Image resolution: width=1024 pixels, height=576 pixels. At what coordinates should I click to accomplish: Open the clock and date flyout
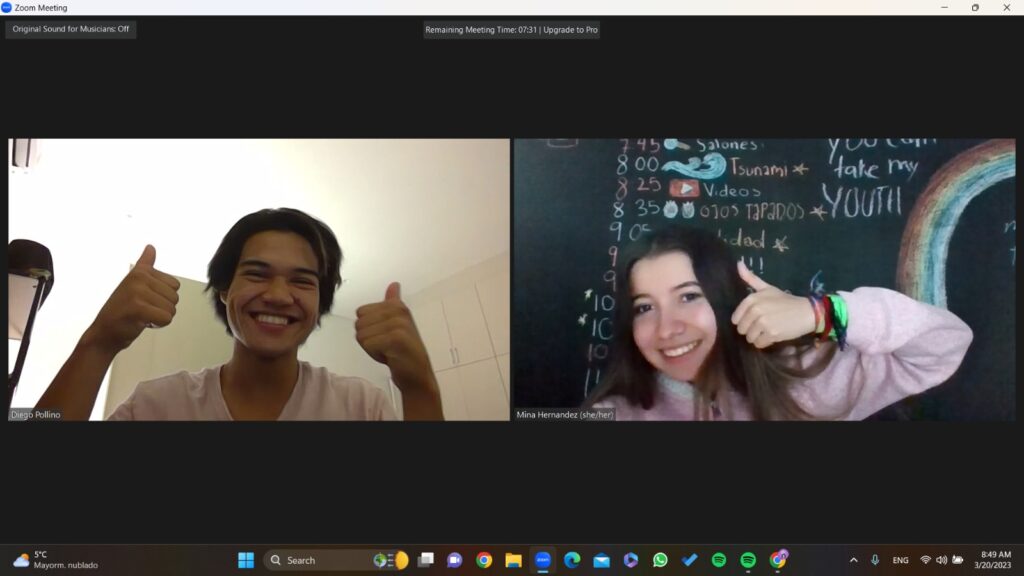995,560
